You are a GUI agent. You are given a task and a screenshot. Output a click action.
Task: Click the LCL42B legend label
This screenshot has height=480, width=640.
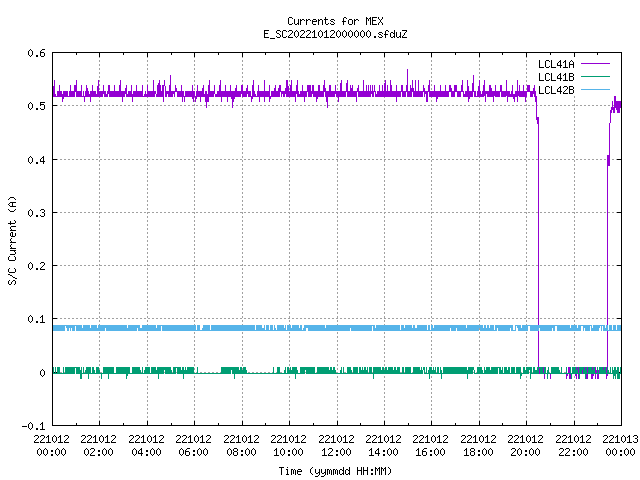[x=556, y=90]
